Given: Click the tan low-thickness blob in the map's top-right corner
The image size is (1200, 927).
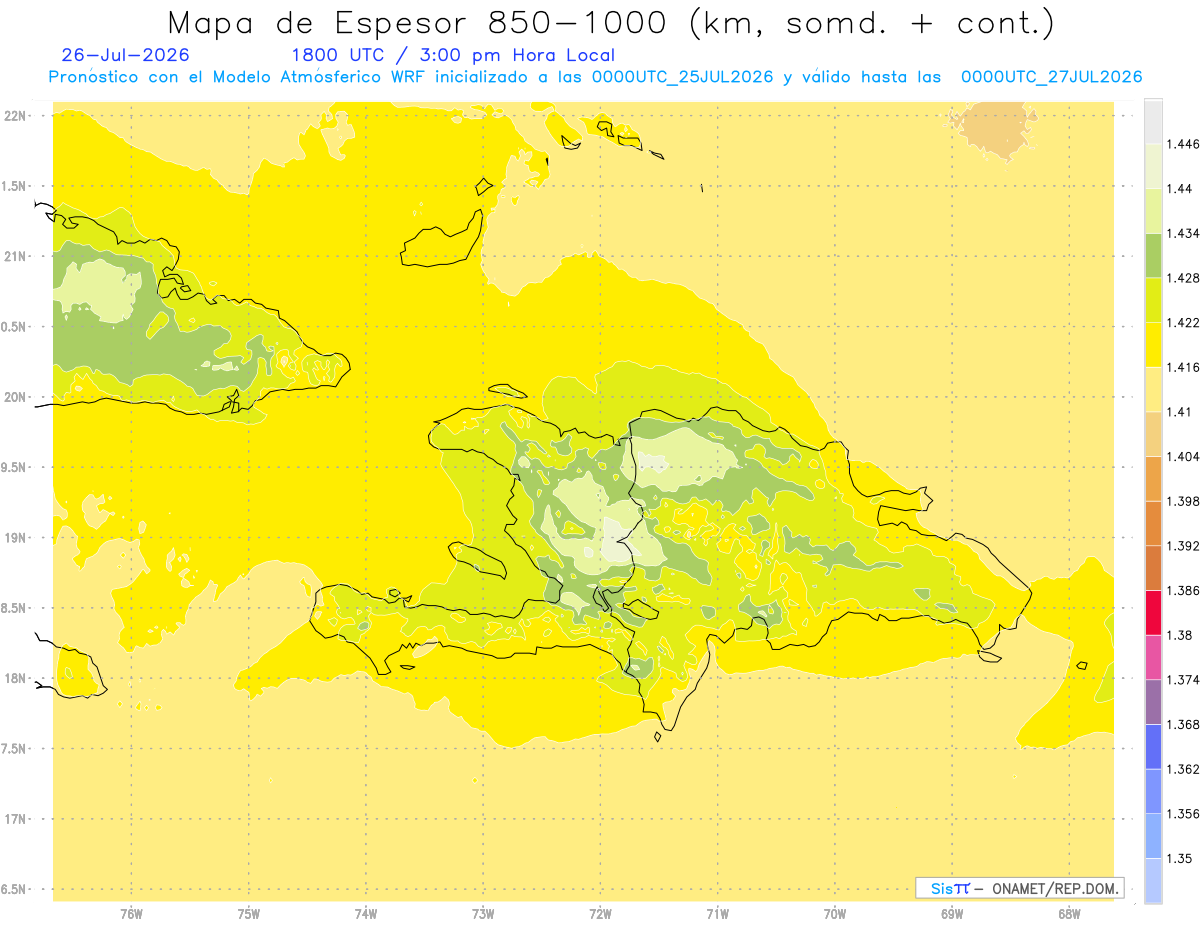Looking at the screenshot, I should click(992, 128).
